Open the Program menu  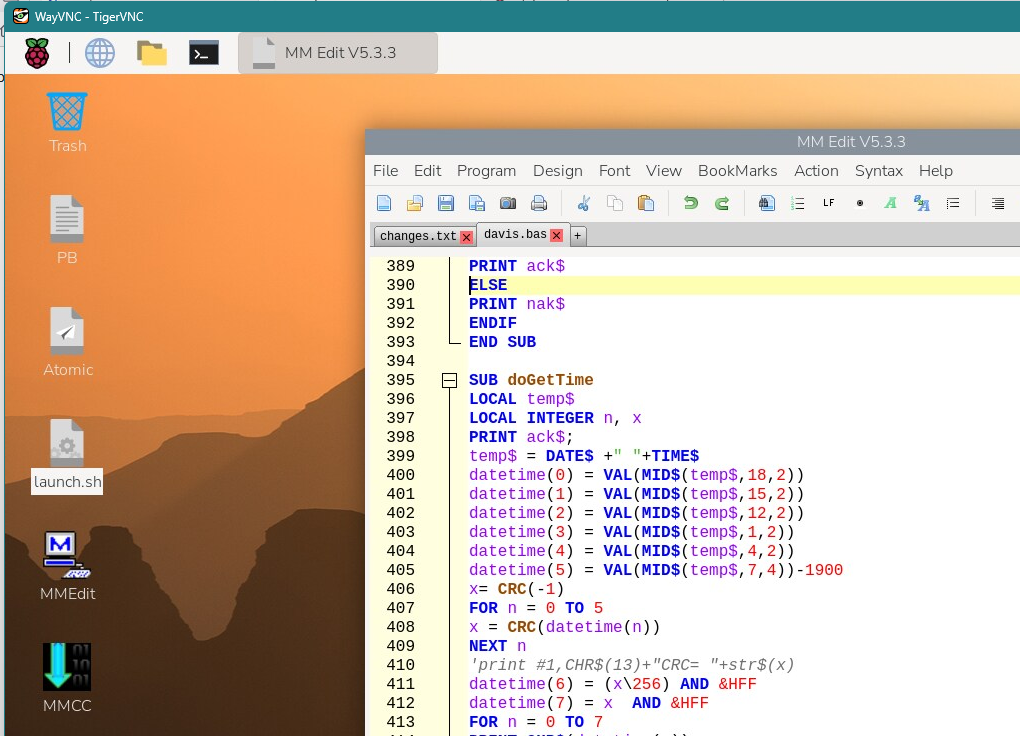click(x=486, y=171)
